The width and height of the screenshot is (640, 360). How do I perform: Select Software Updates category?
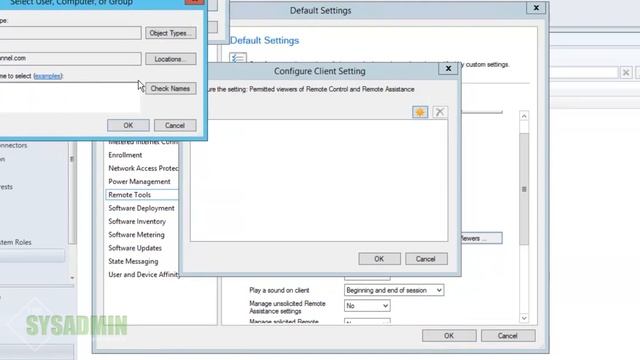135,248
